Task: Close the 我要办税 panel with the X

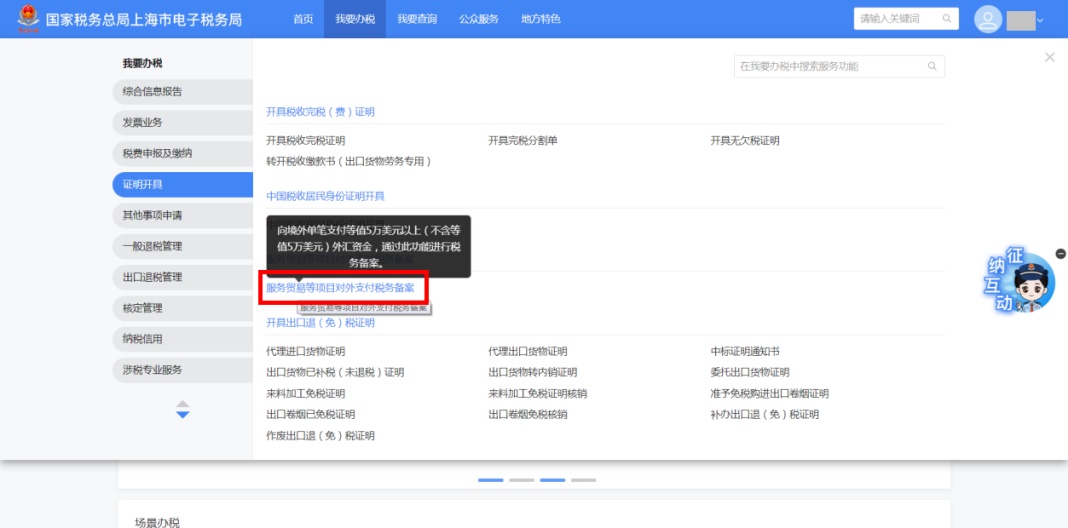Action: [1049, 58]
